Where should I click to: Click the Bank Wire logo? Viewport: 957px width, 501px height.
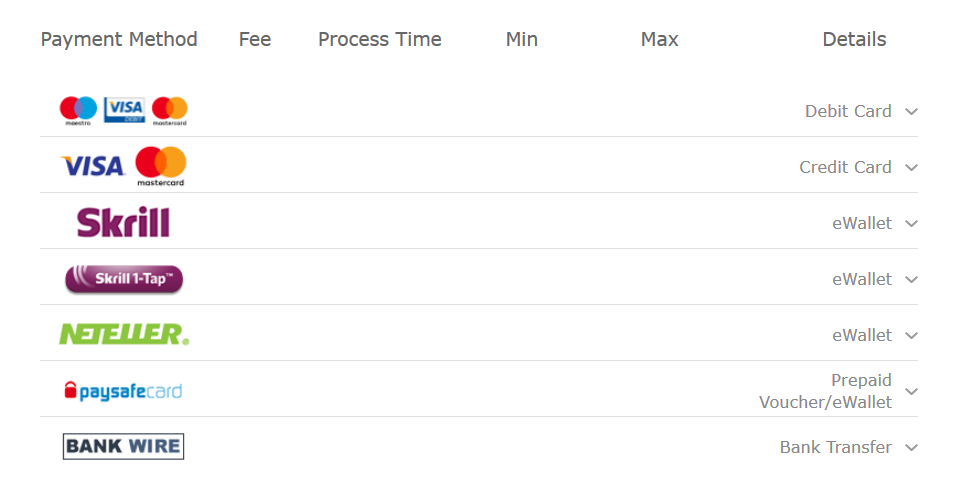pos(123,446)
